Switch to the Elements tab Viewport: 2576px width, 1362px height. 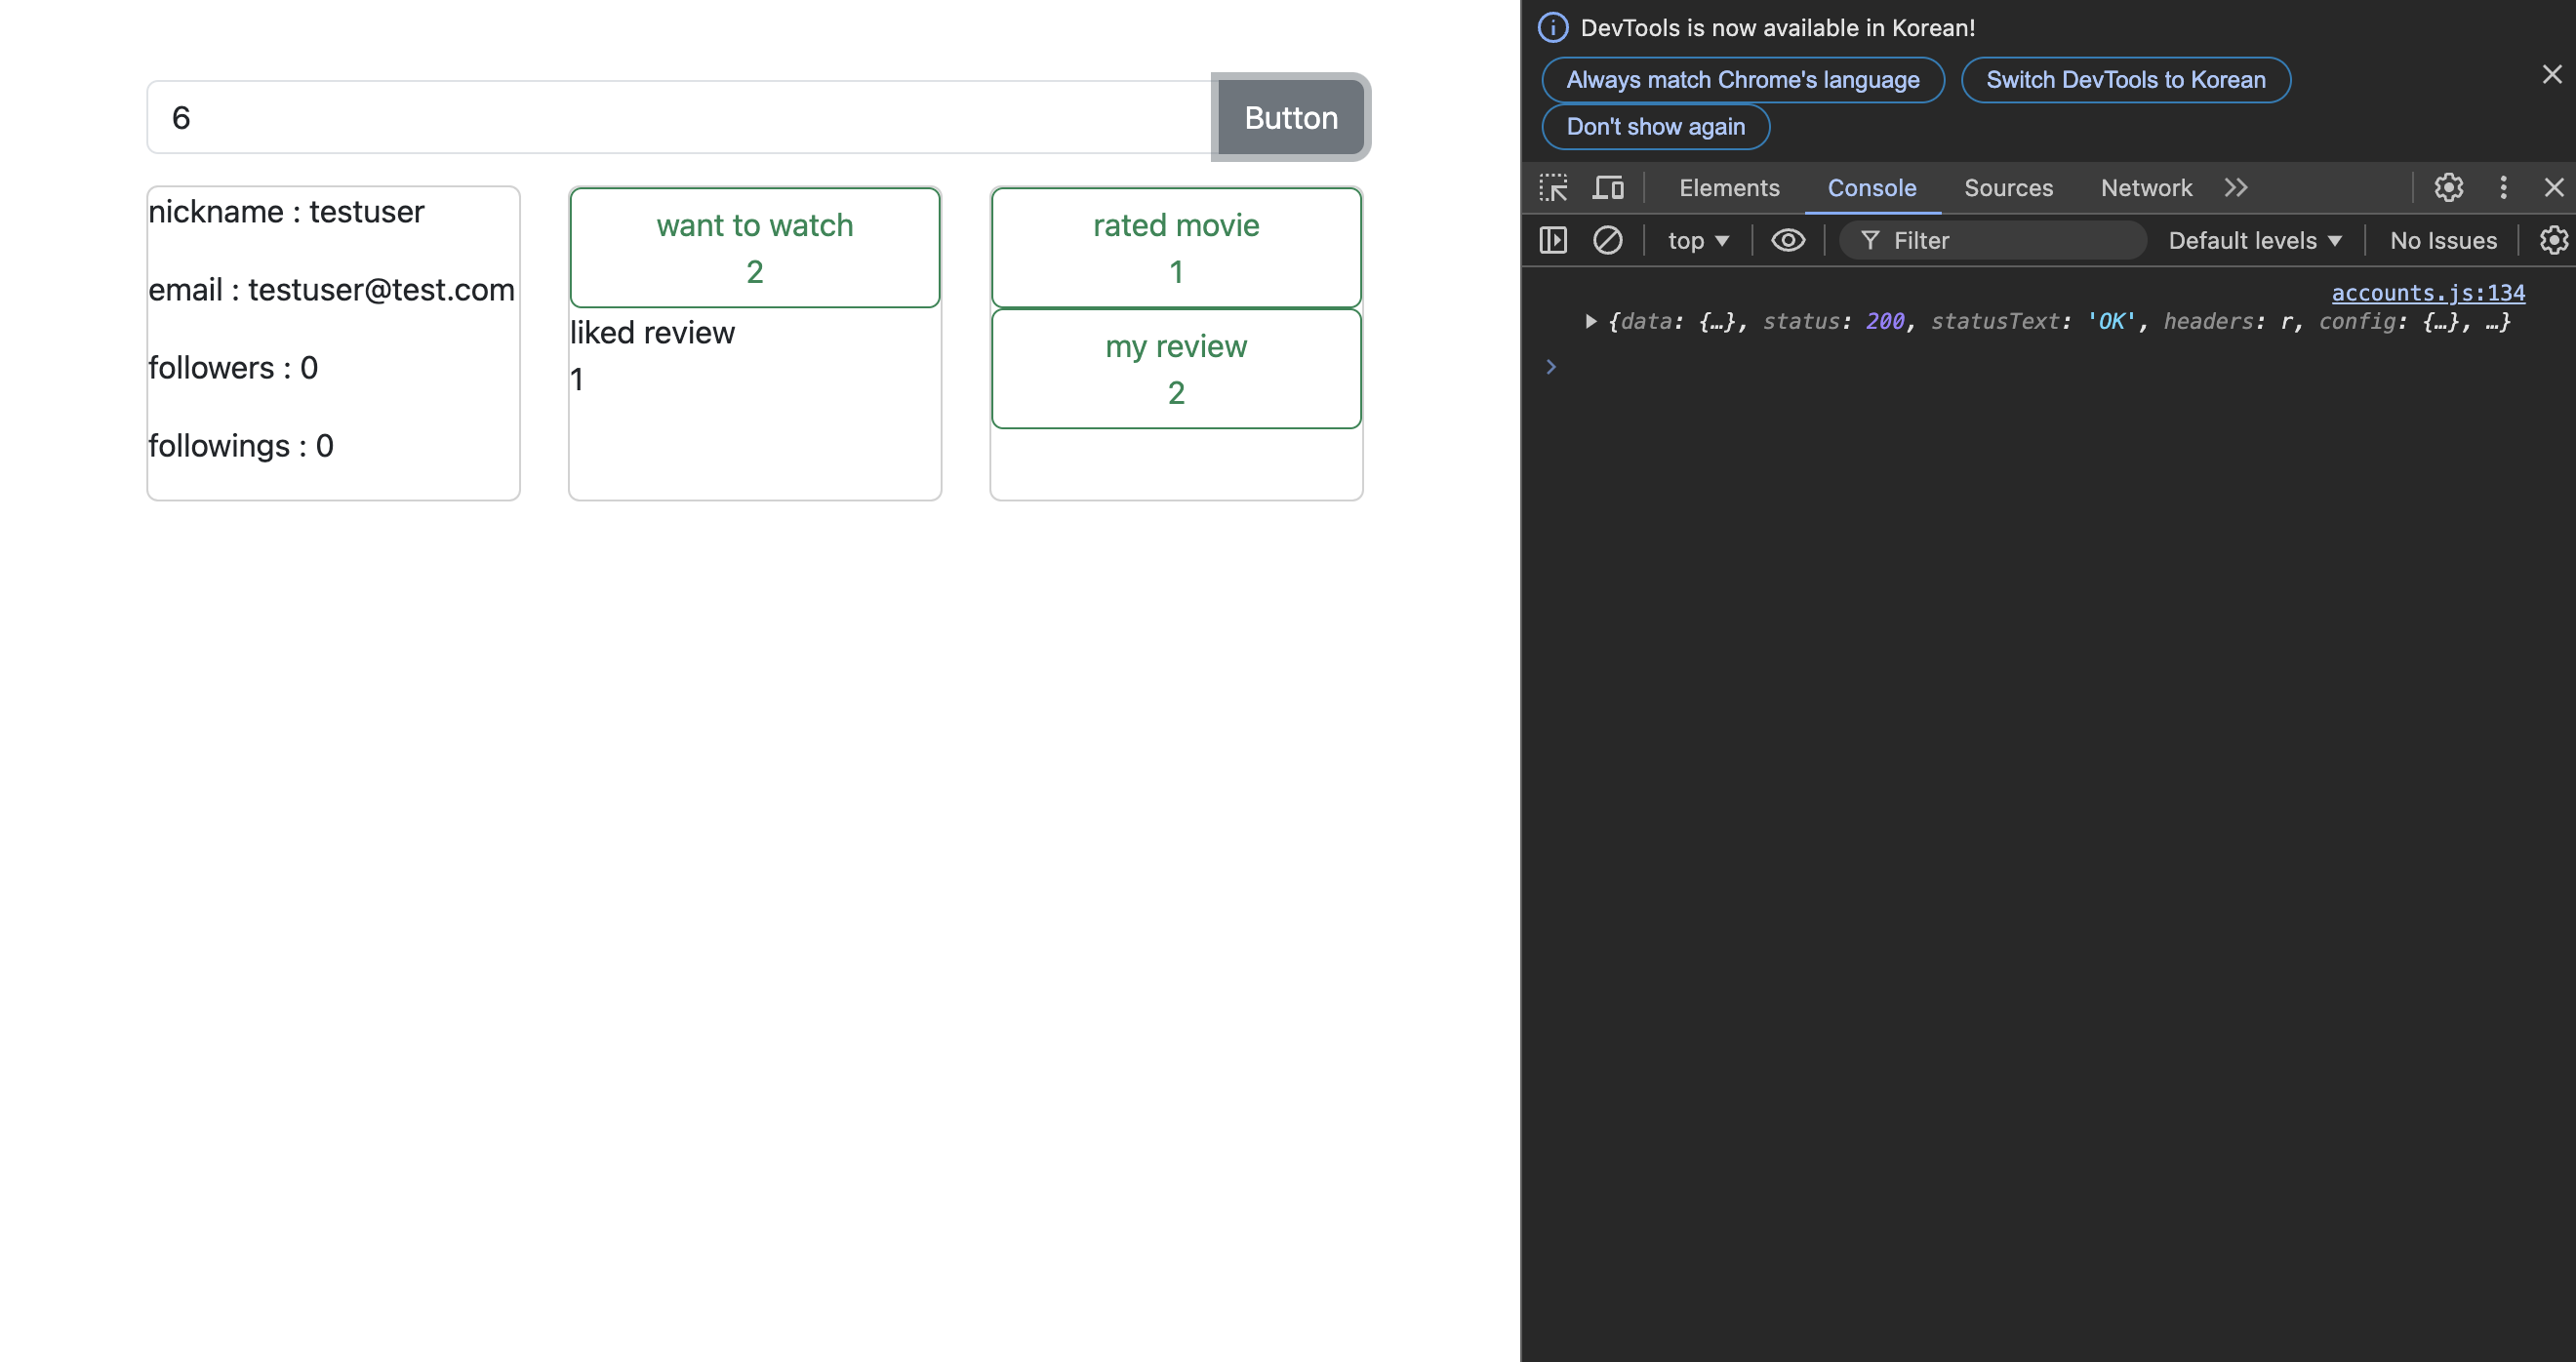pos(1729,188)
